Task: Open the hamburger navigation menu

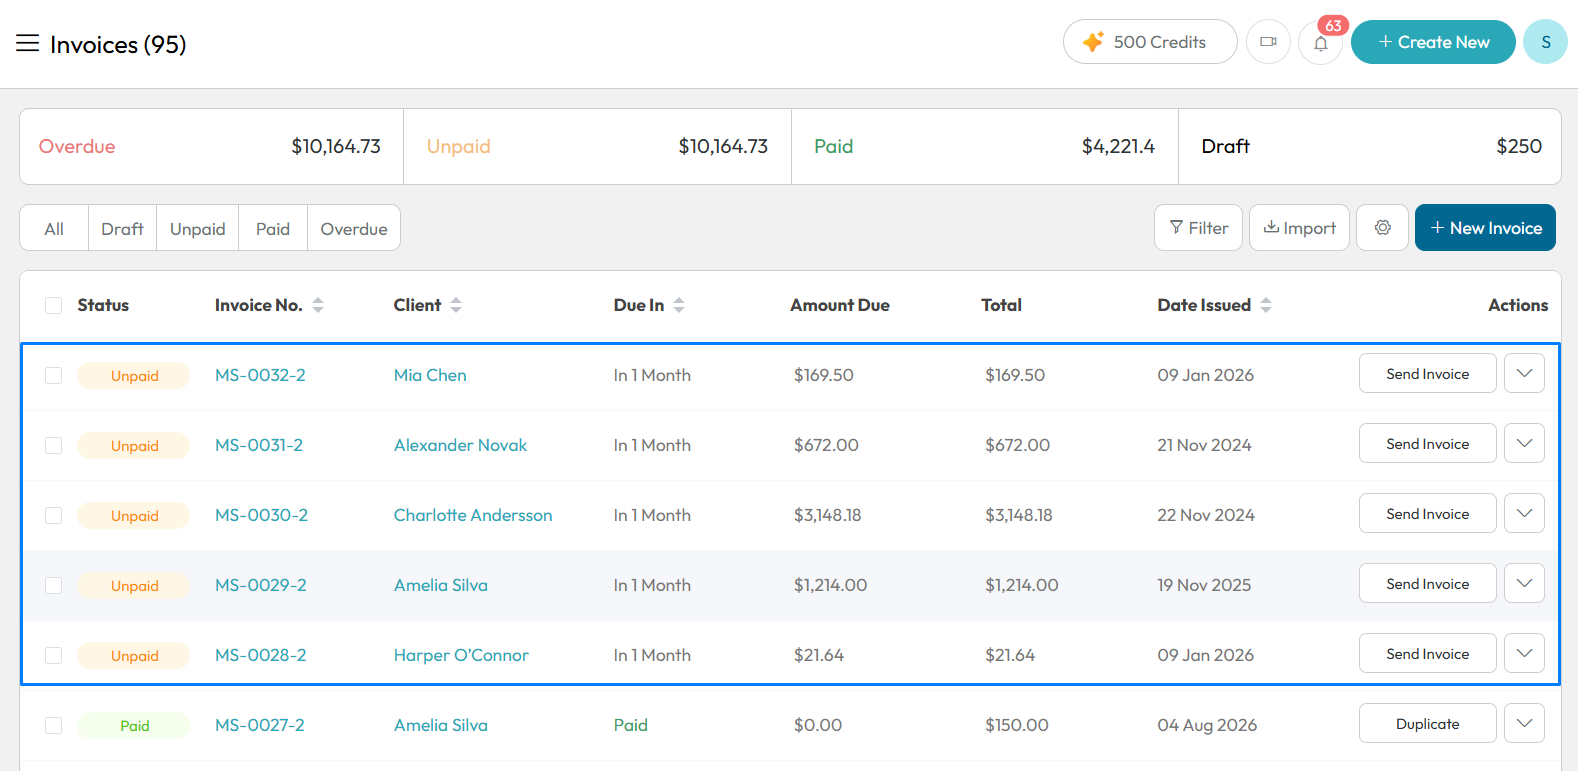Action: (x=27, y=43)
